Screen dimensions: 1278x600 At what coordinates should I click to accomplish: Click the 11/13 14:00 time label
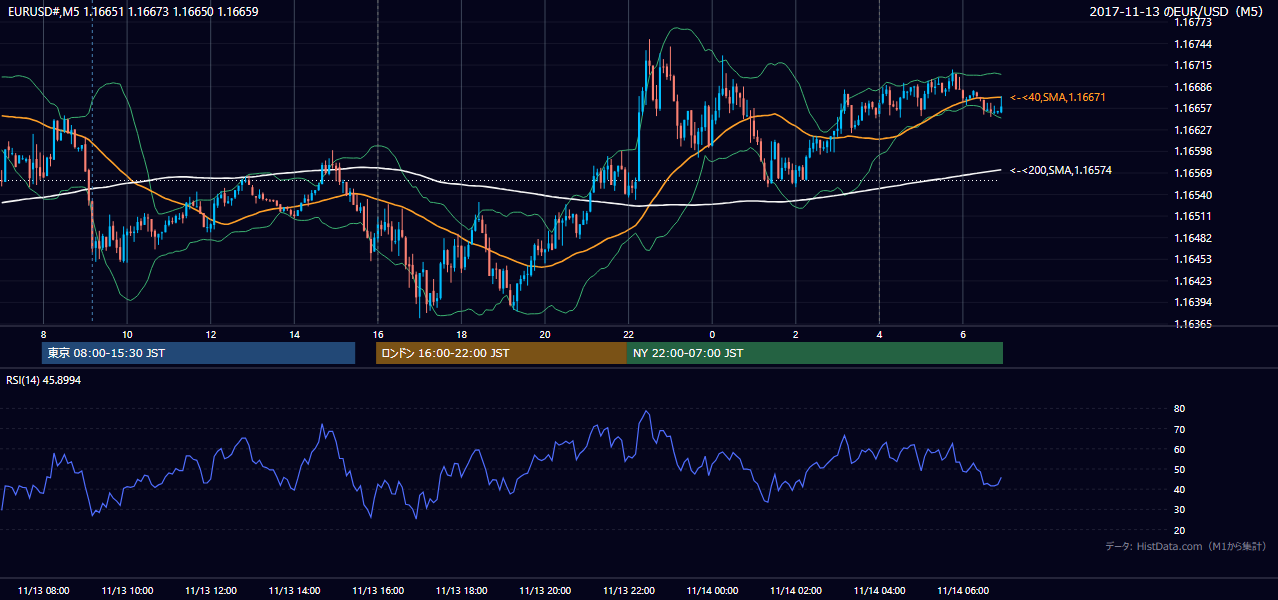coord(294,591)
